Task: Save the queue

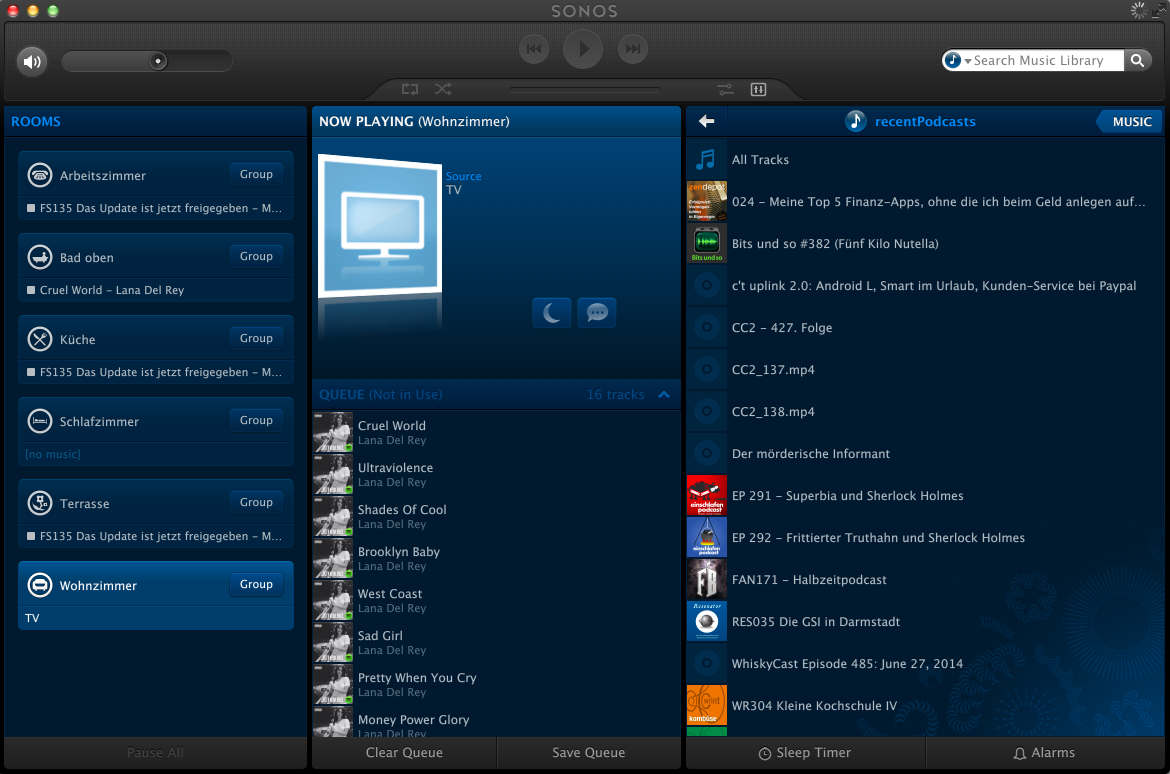Action: pos(589,752)
